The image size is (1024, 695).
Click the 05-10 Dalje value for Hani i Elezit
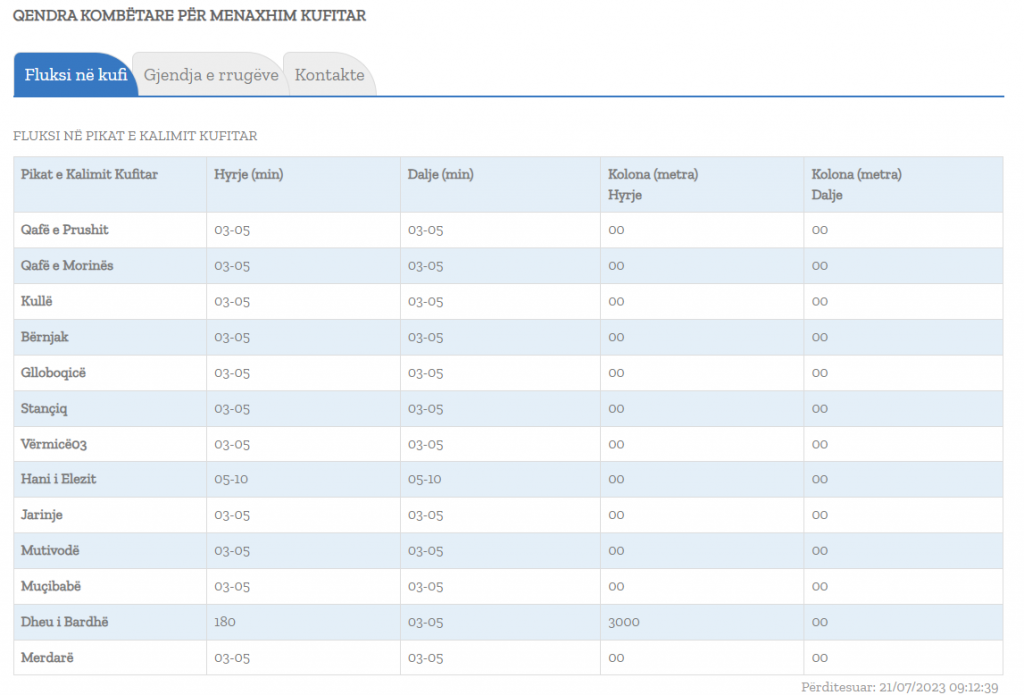(x=424, y=479)
